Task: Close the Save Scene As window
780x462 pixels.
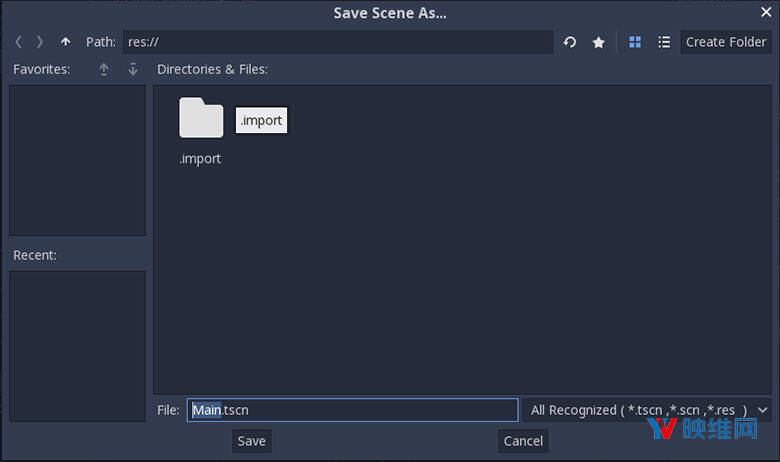Action: pos(765,13)
